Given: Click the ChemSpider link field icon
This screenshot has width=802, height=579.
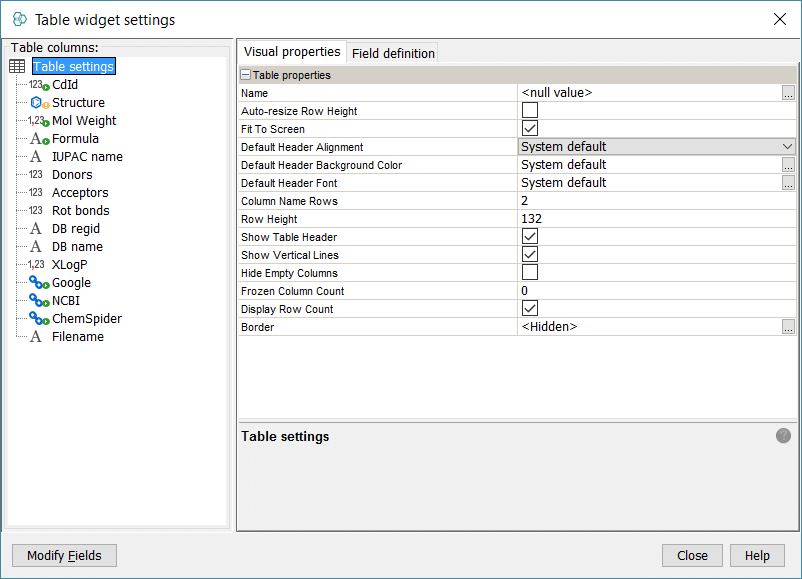Looking at the screenshot, I should pyautogui.click(x=39, y=319).
